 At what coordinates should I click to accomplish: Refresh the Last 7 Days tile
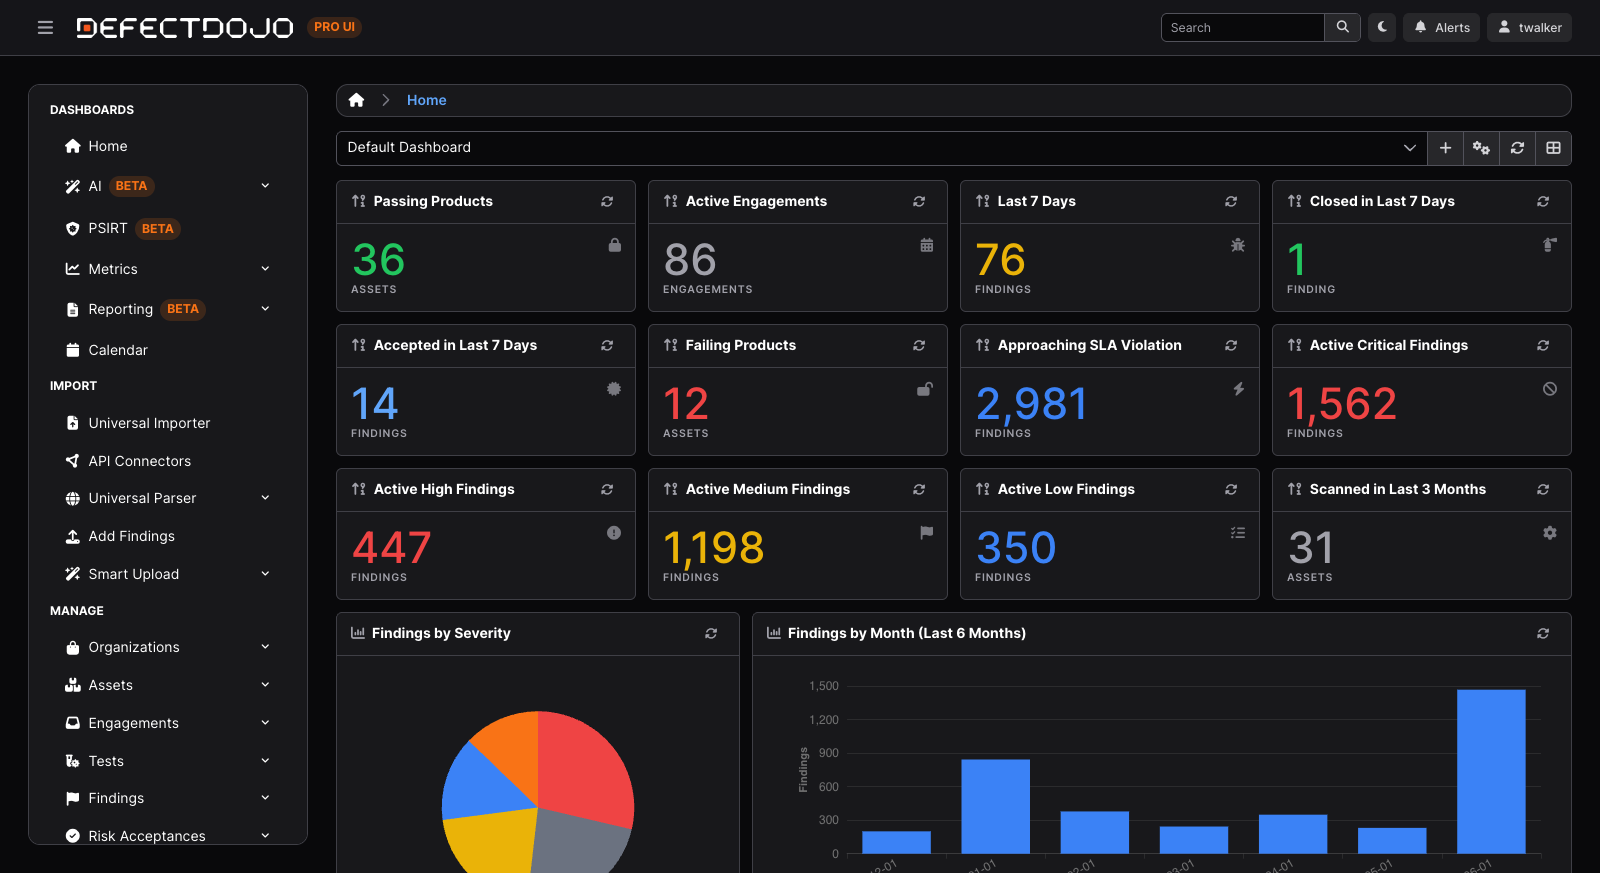click(x=1231, y=202)
